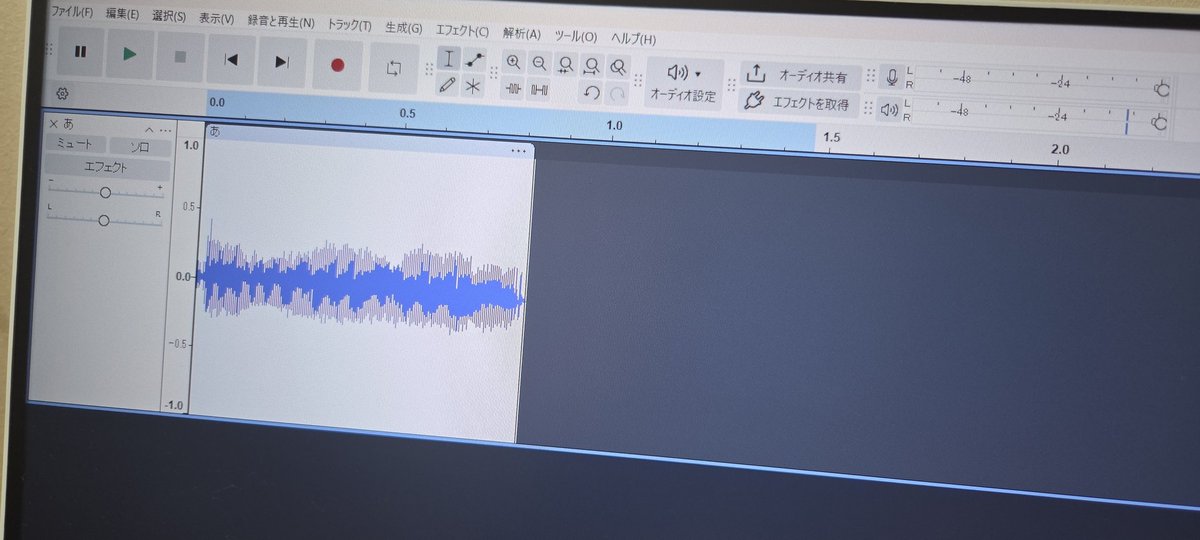This screenshot has width=1200, height=540.
Task: Open the 表示(V) menu
Action: click(x=216, y=19)
